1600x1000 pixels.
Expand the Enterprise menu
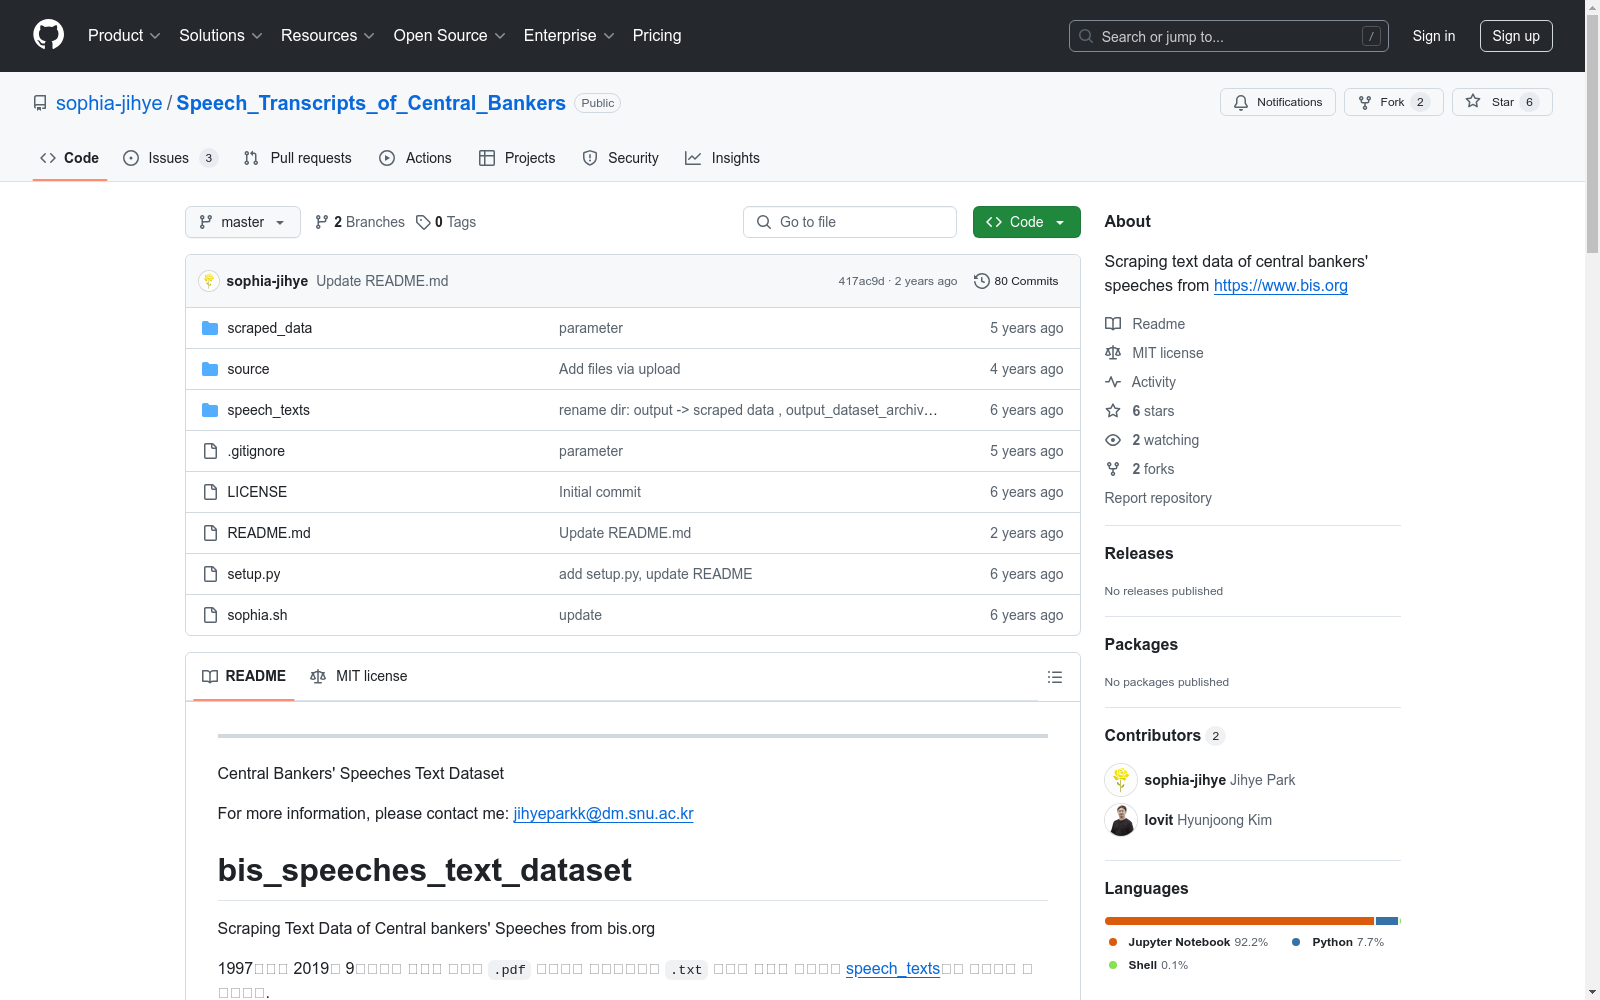569,36
